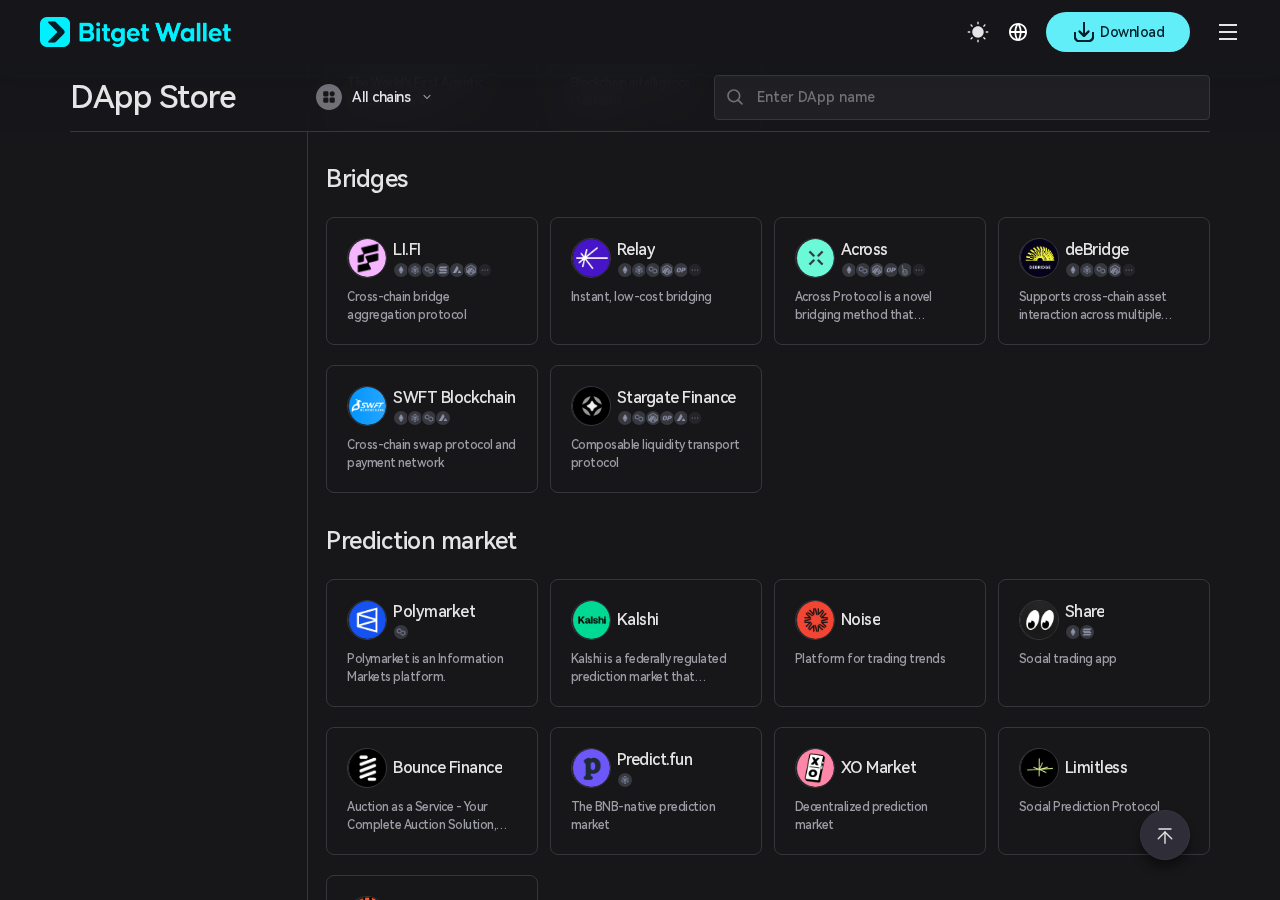Click the Stargate Finance title
This screenshot has height=900, width=1280.
pos(676,397)
